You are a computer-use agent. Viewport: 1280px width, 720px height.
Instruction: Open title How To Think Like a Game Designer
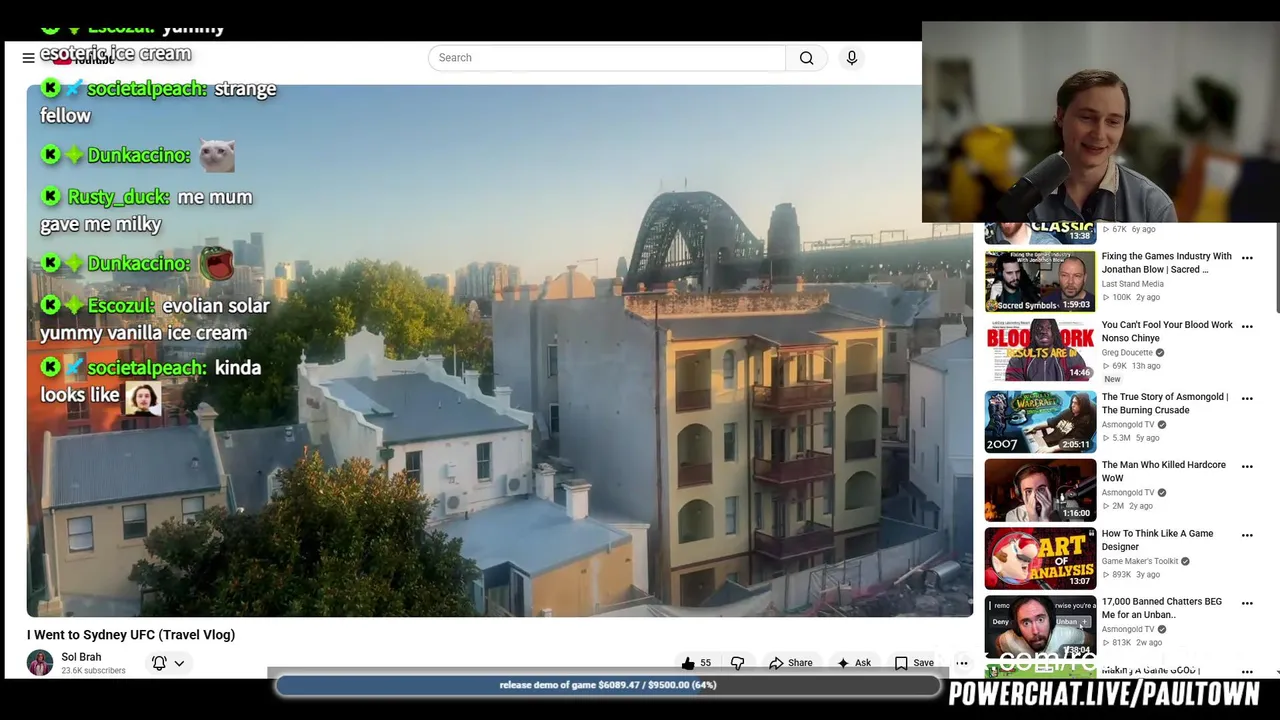1157,540
